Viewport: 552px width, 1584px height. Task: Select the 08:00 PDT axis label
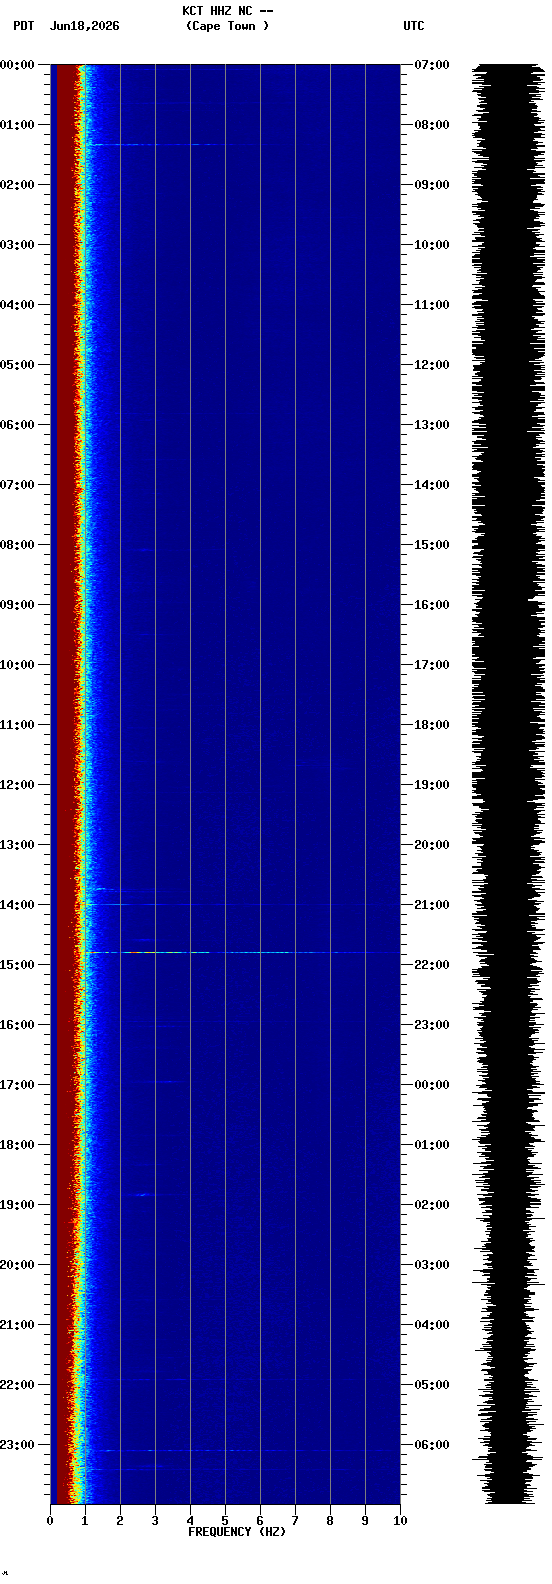point(17,545)
